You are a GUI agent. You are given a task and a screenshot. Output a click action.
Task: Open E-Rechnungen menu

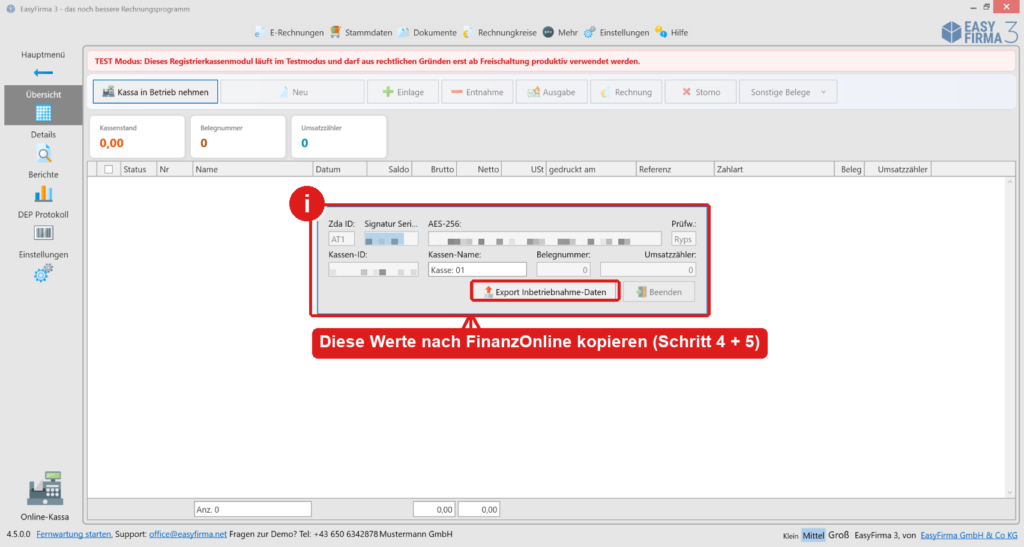coord(289,33)
